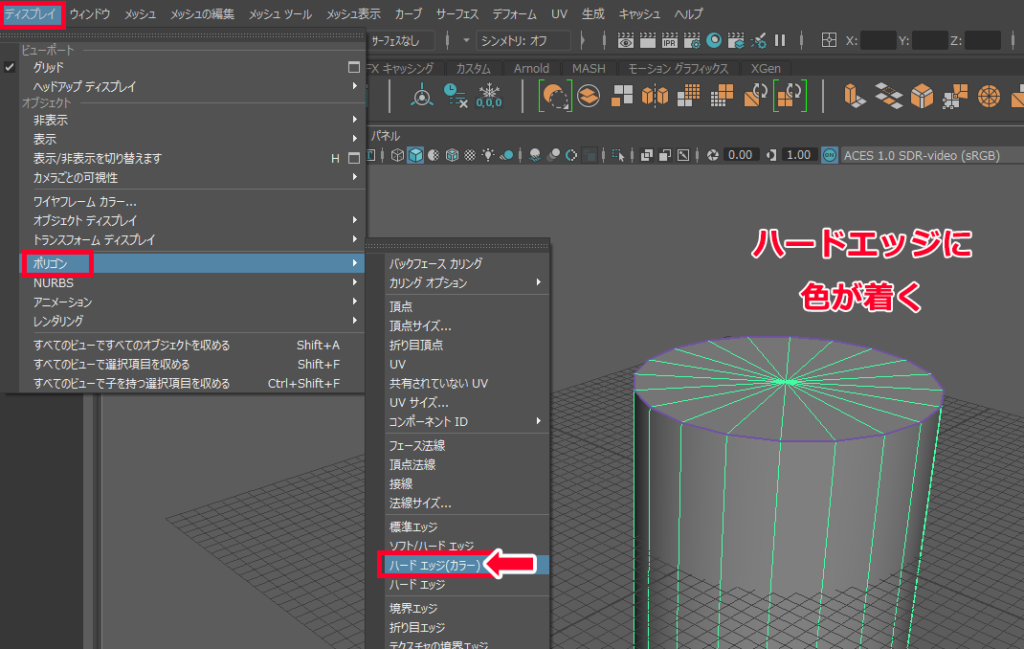
Task: Click the Mirror shelf icon
Action: 655,96
